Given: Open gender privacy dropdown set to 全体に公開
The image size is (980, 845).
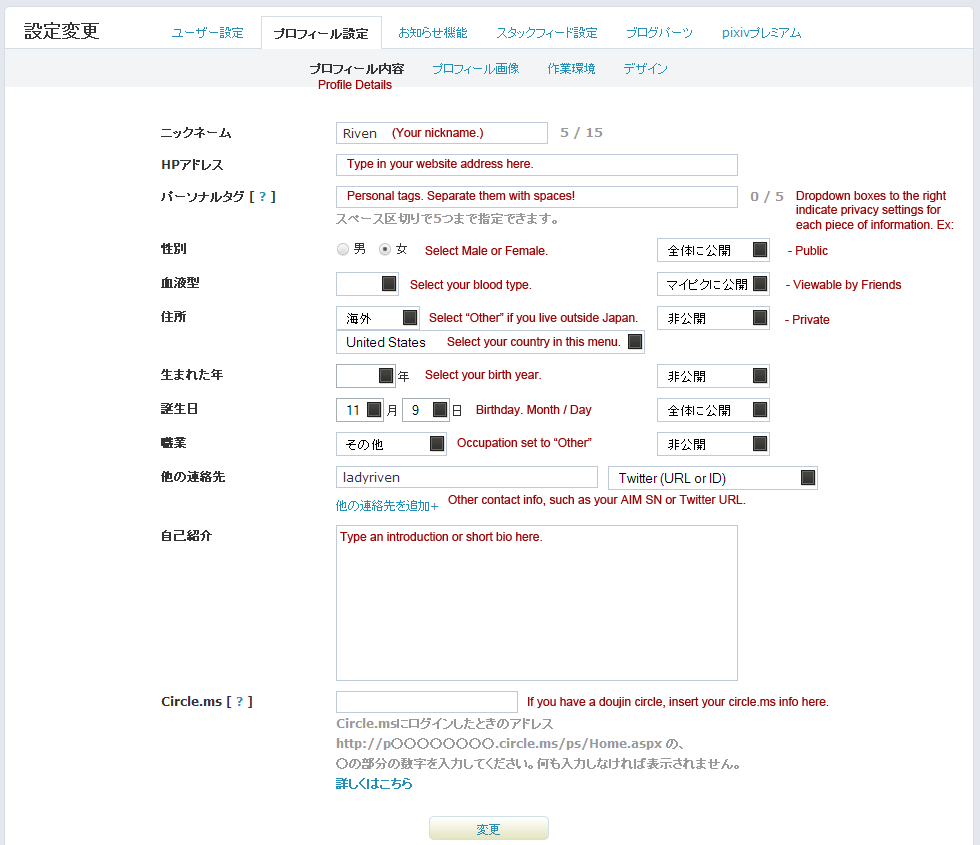Looking at the screenshot, I should [713, 250].
